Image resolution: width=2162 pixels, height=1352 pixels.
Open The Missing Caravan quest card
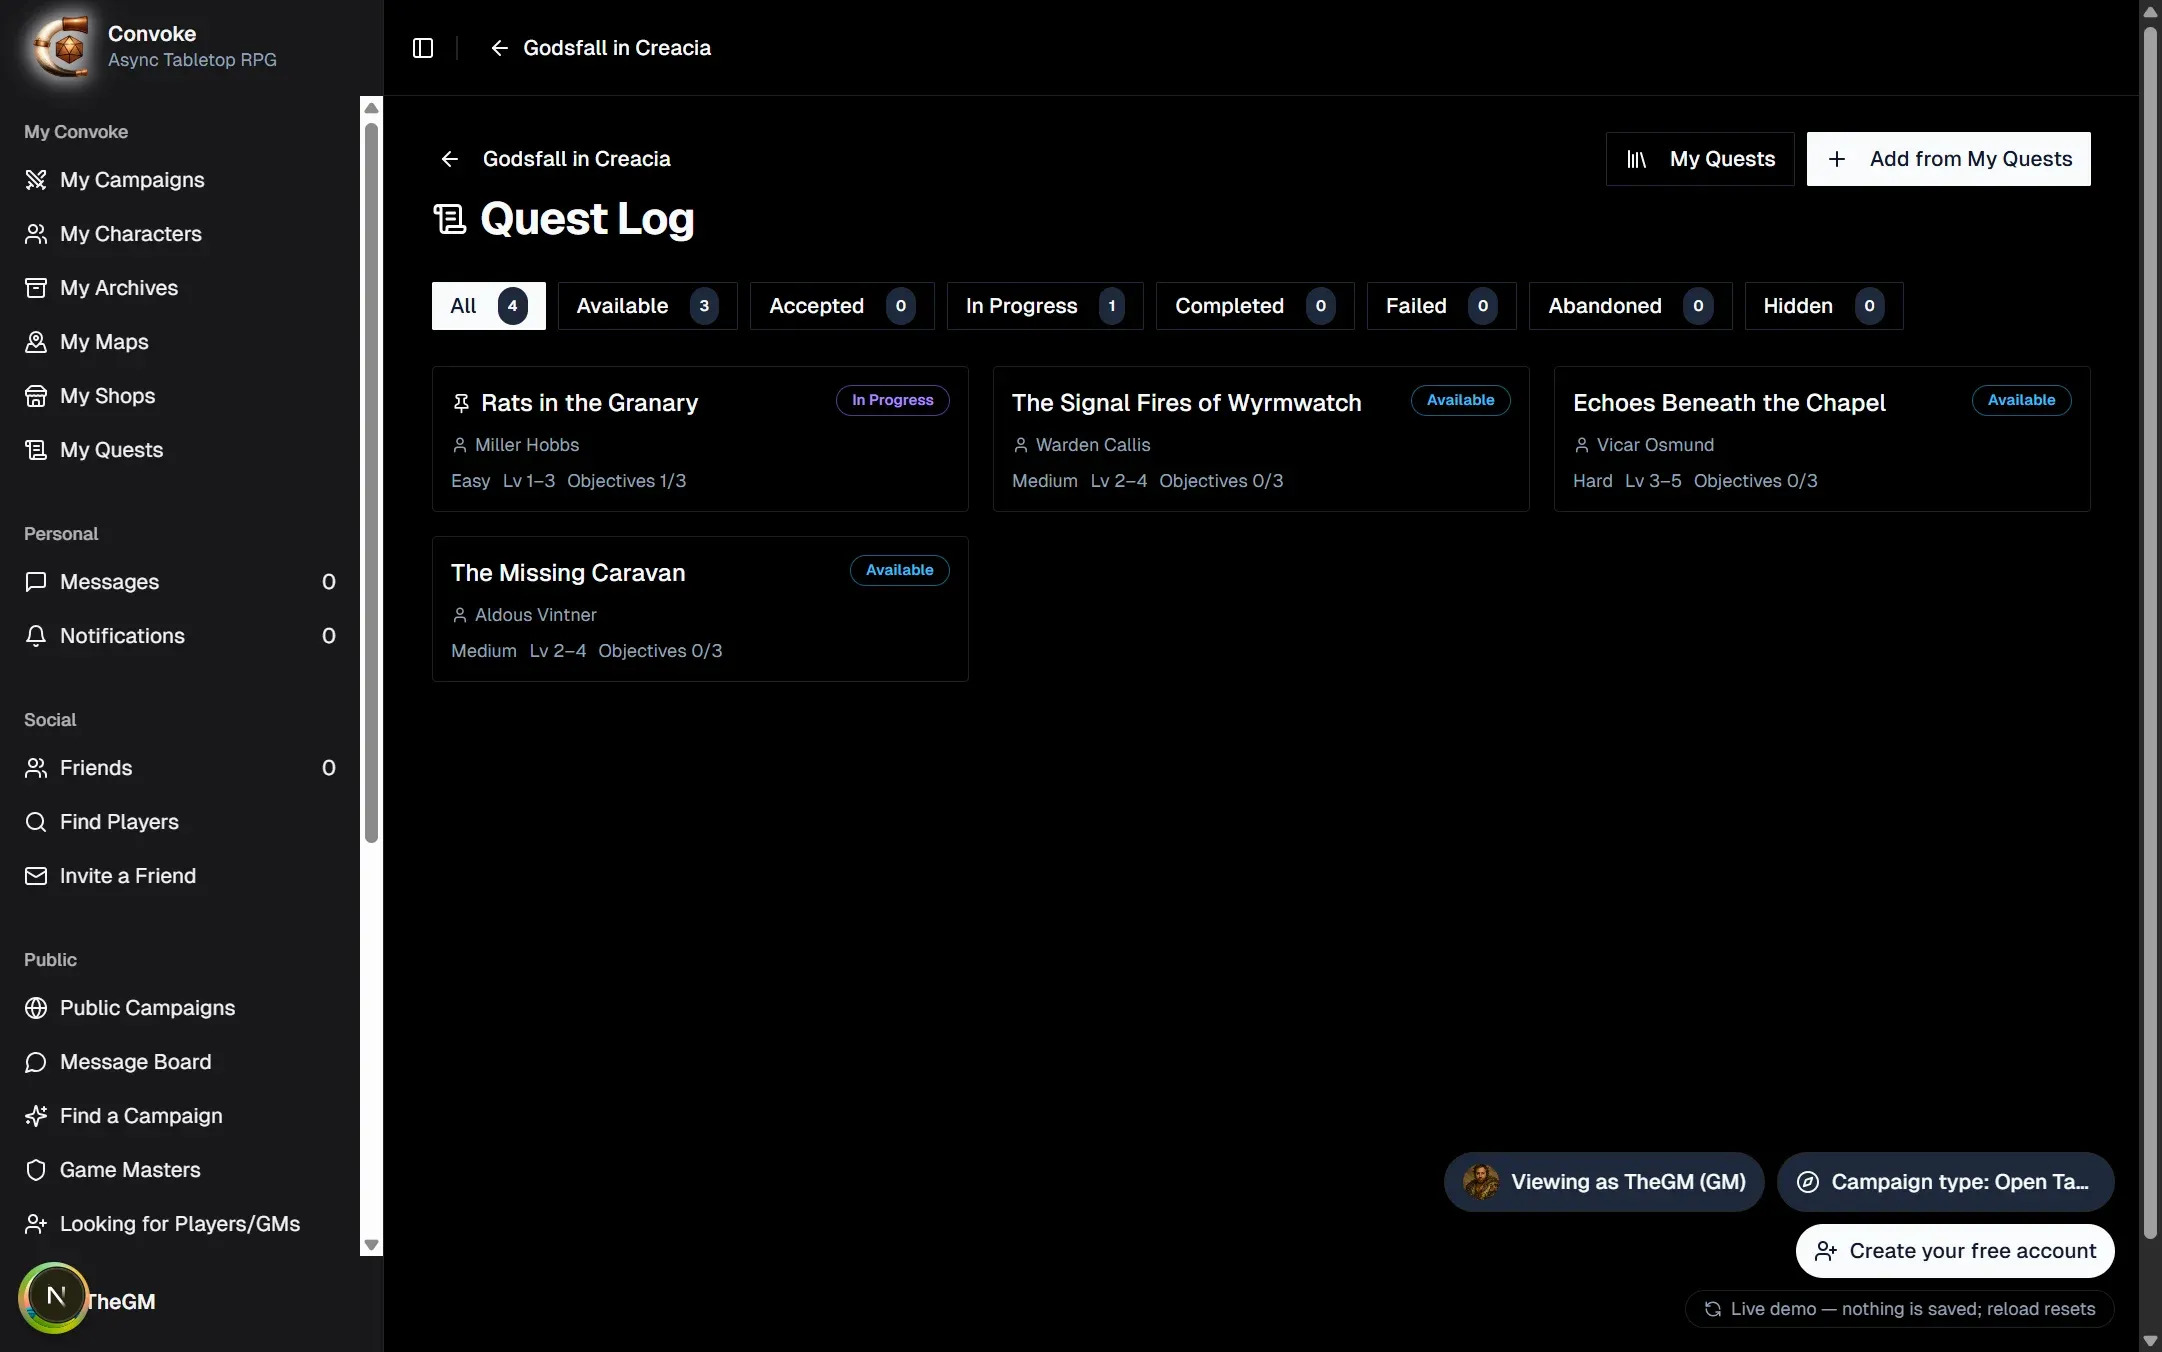coord(700,609)
